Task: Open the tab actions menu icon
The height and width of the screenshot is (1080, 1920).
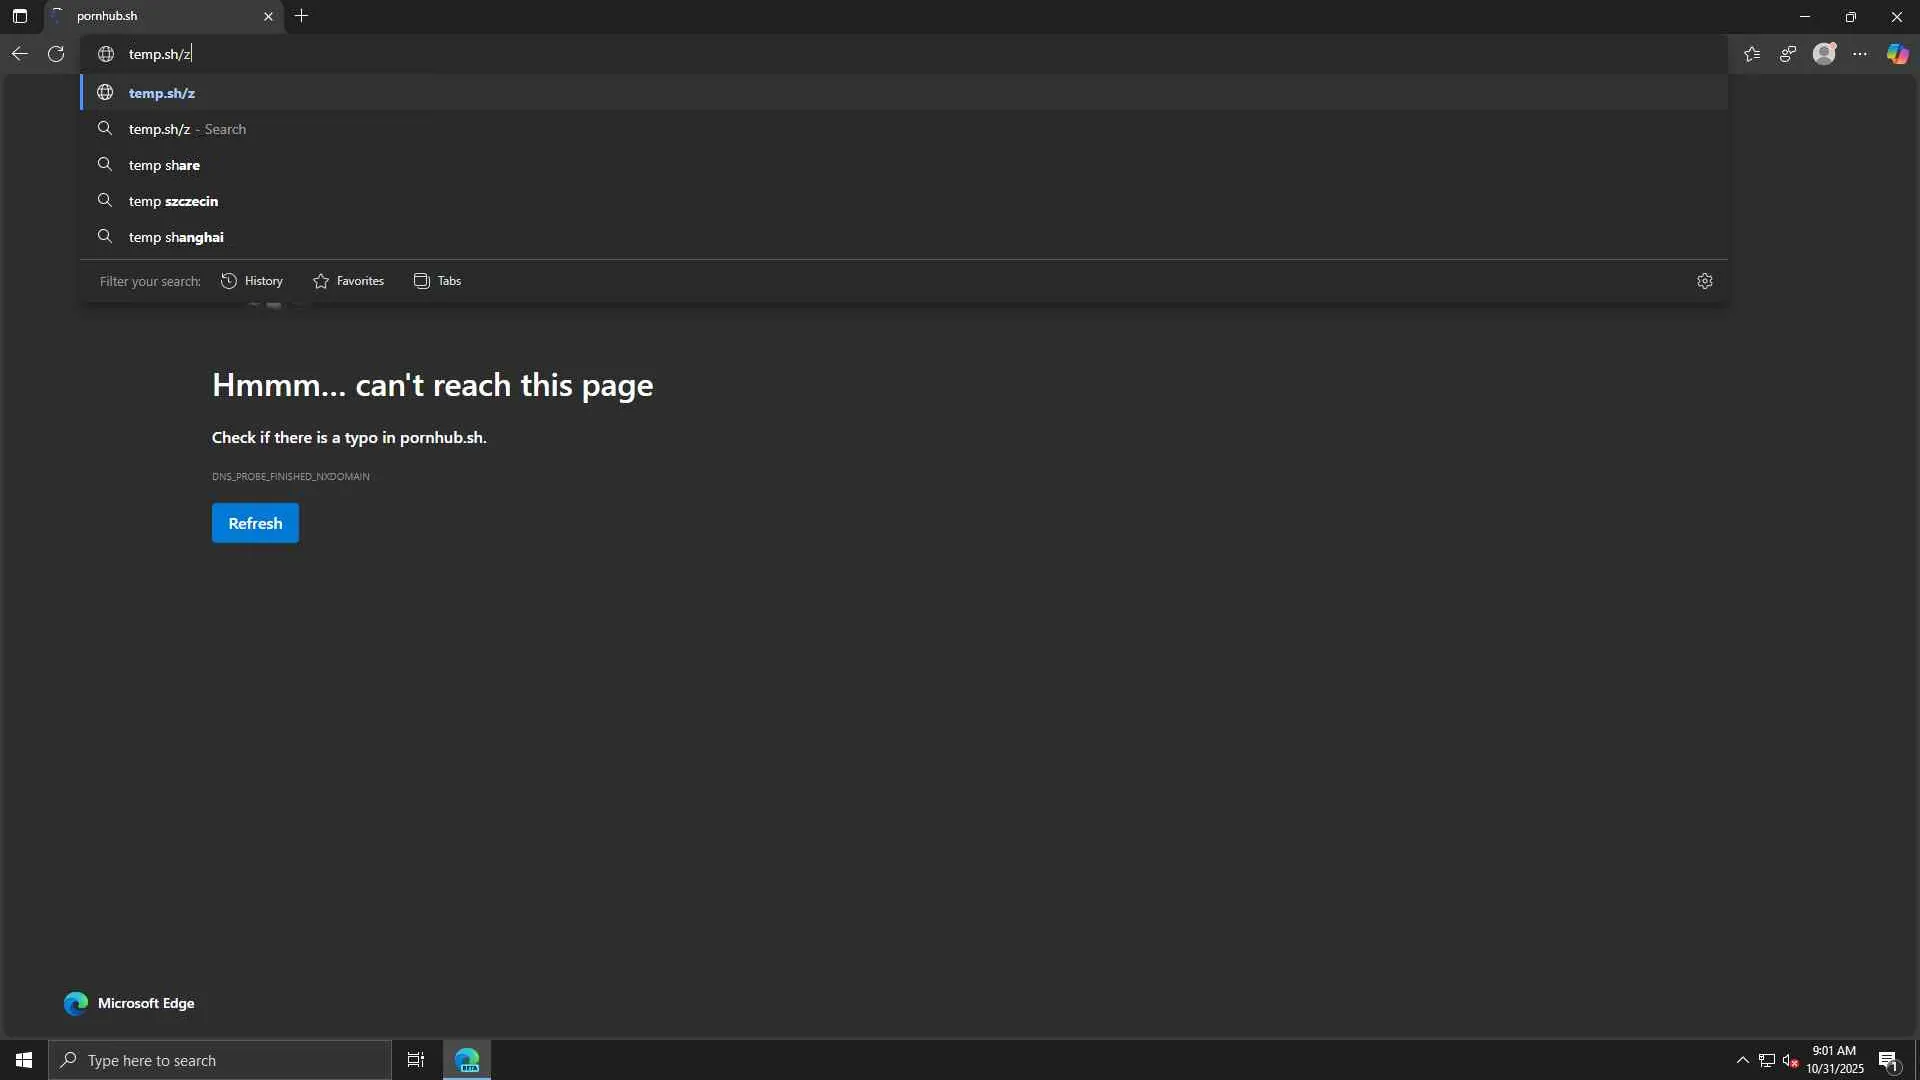Action: pos(20,16)
